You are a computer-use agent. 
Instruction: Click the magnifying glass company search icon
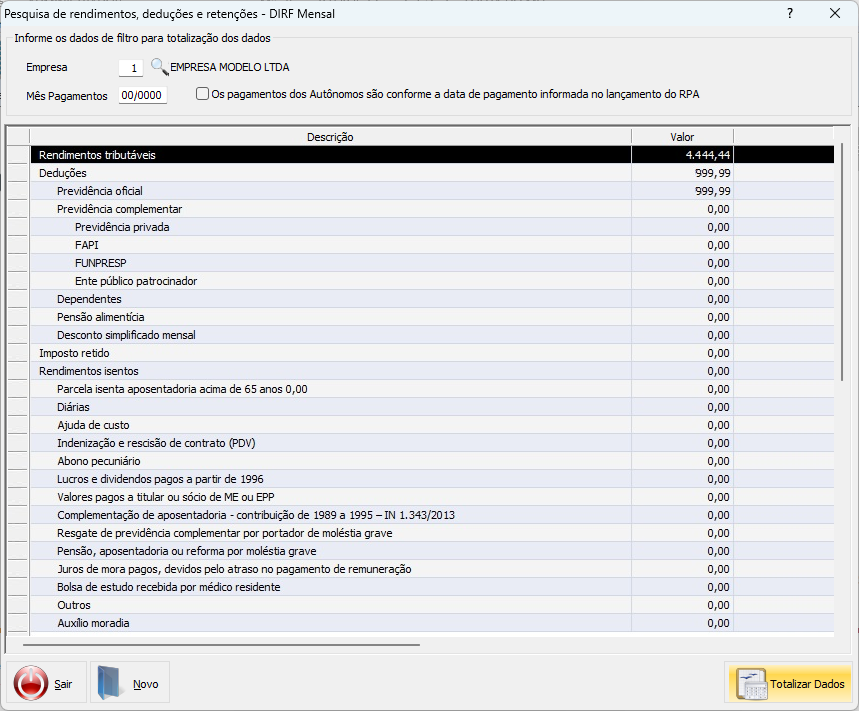point(159,68)
